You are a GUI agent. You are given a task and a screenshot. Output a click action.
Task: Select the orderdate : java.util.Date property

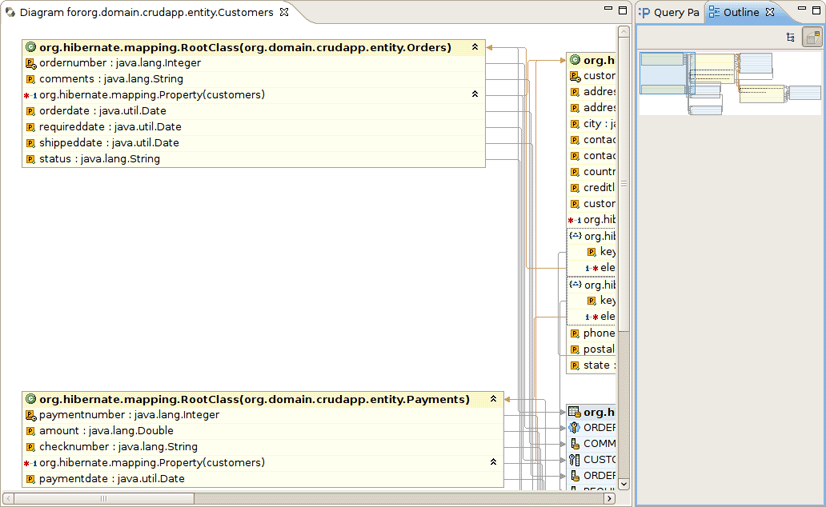pyautogui.click(x=102, y=111)
